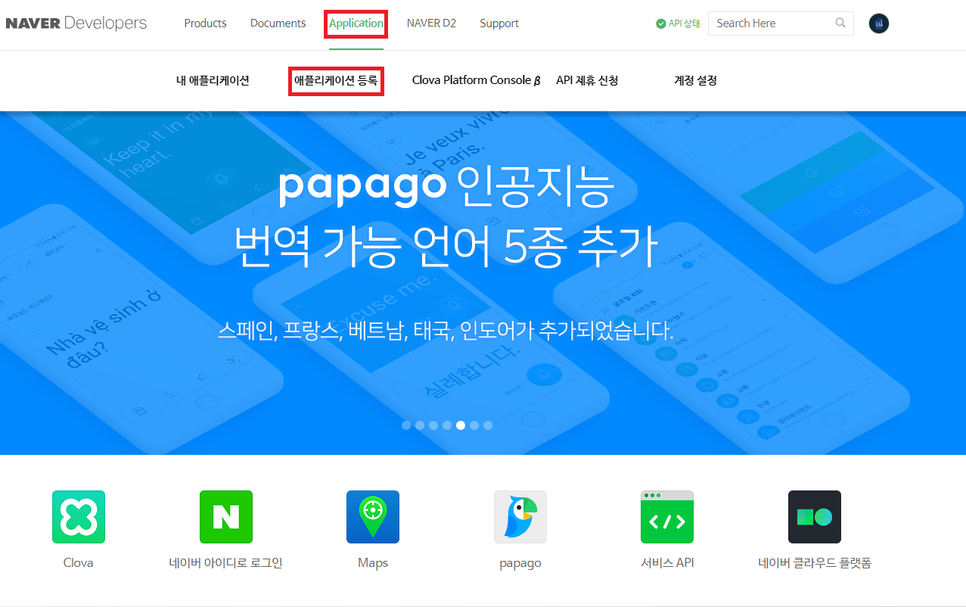The height and width of the screenshot is (607, 966).
Task: Click the Maps label text
Action: 373,563
